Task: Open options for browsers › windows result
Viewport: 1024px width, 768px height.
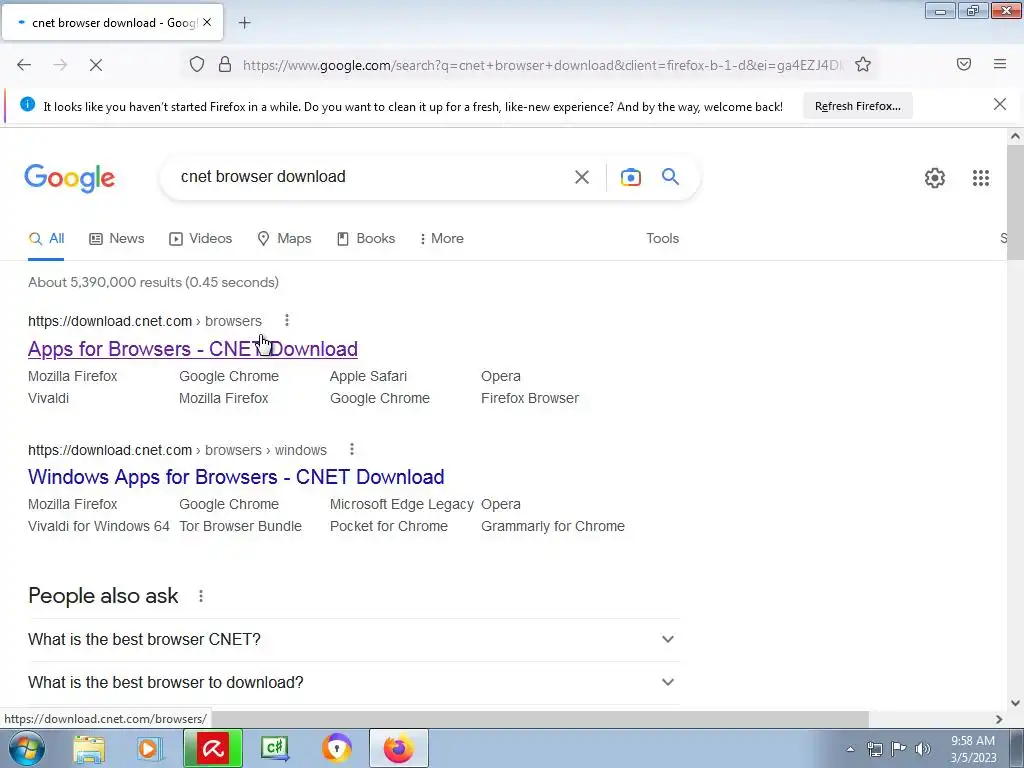Action: 351,449
